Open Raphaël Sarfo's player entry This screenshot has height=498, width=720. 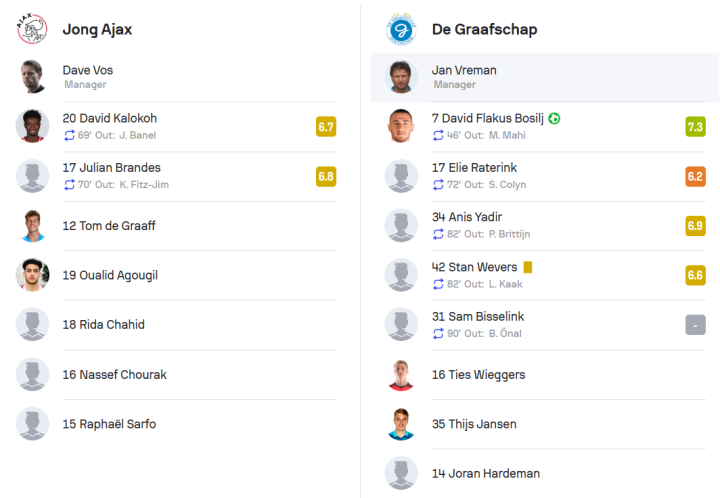(108, 424)
